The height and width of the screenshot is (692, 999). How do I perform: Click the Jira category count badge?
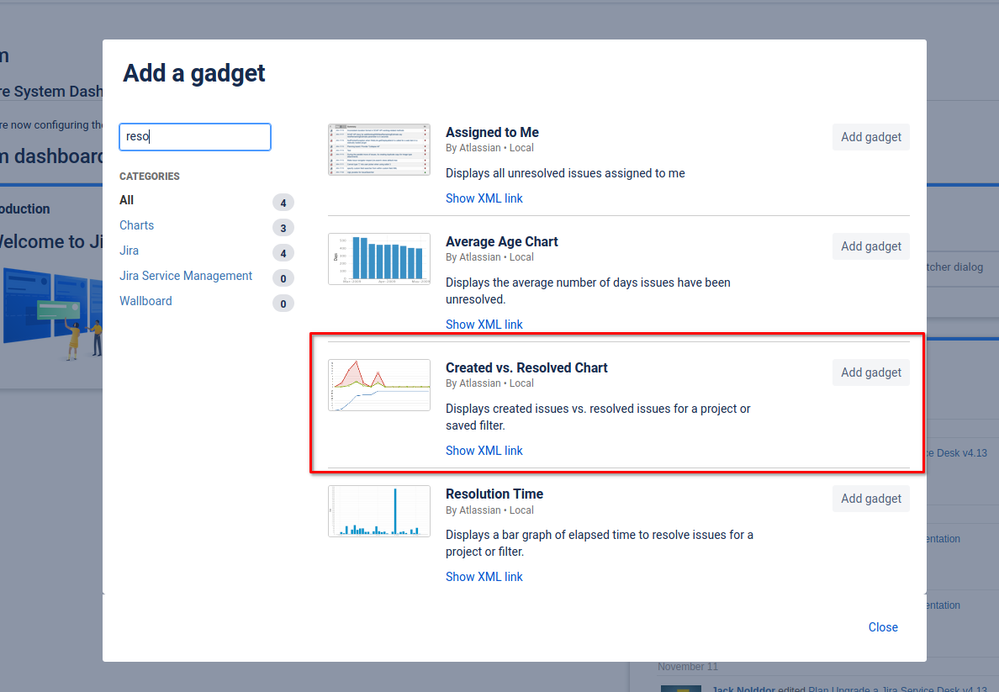(x=284, y=253)
